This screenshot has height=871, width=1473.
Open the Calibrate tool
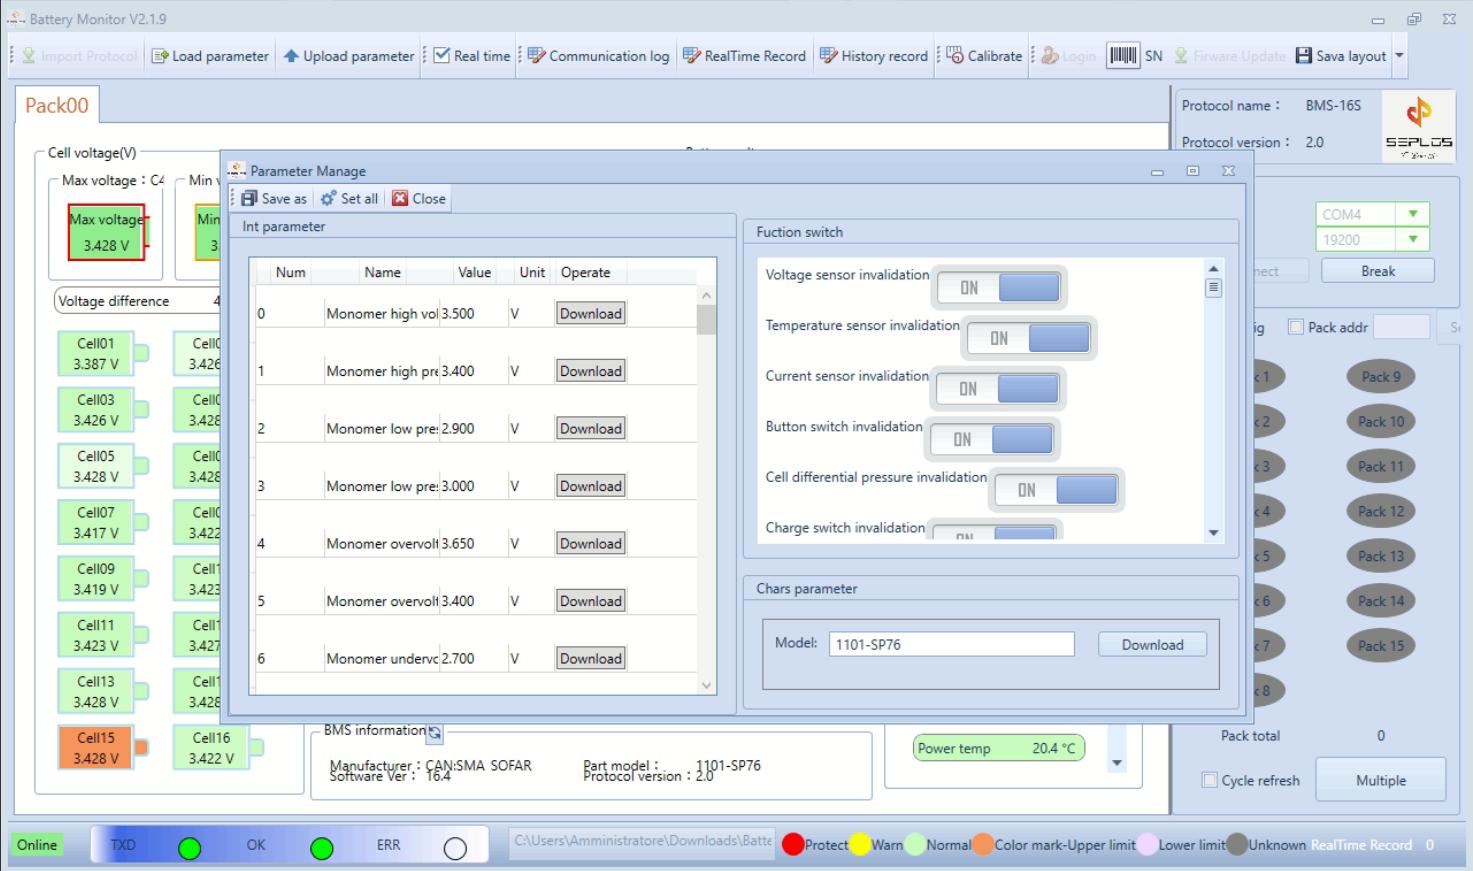(981, 56)
